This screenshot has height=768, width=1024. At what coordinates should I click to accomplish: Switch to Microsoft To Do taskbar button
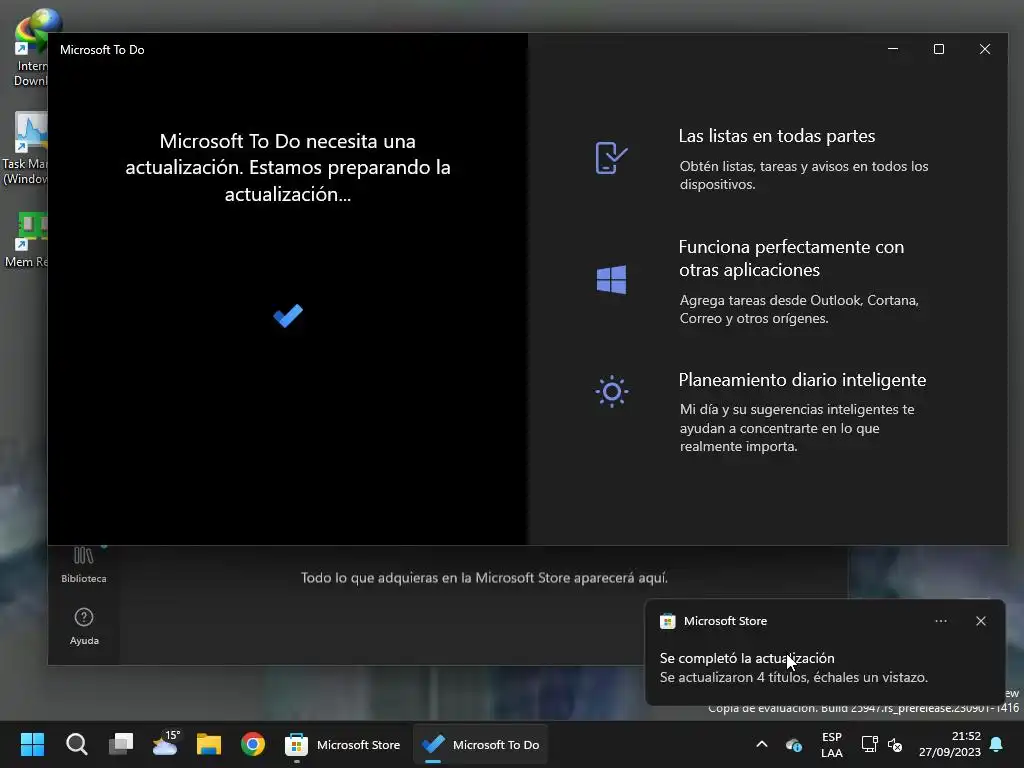[x=481, y=744]
